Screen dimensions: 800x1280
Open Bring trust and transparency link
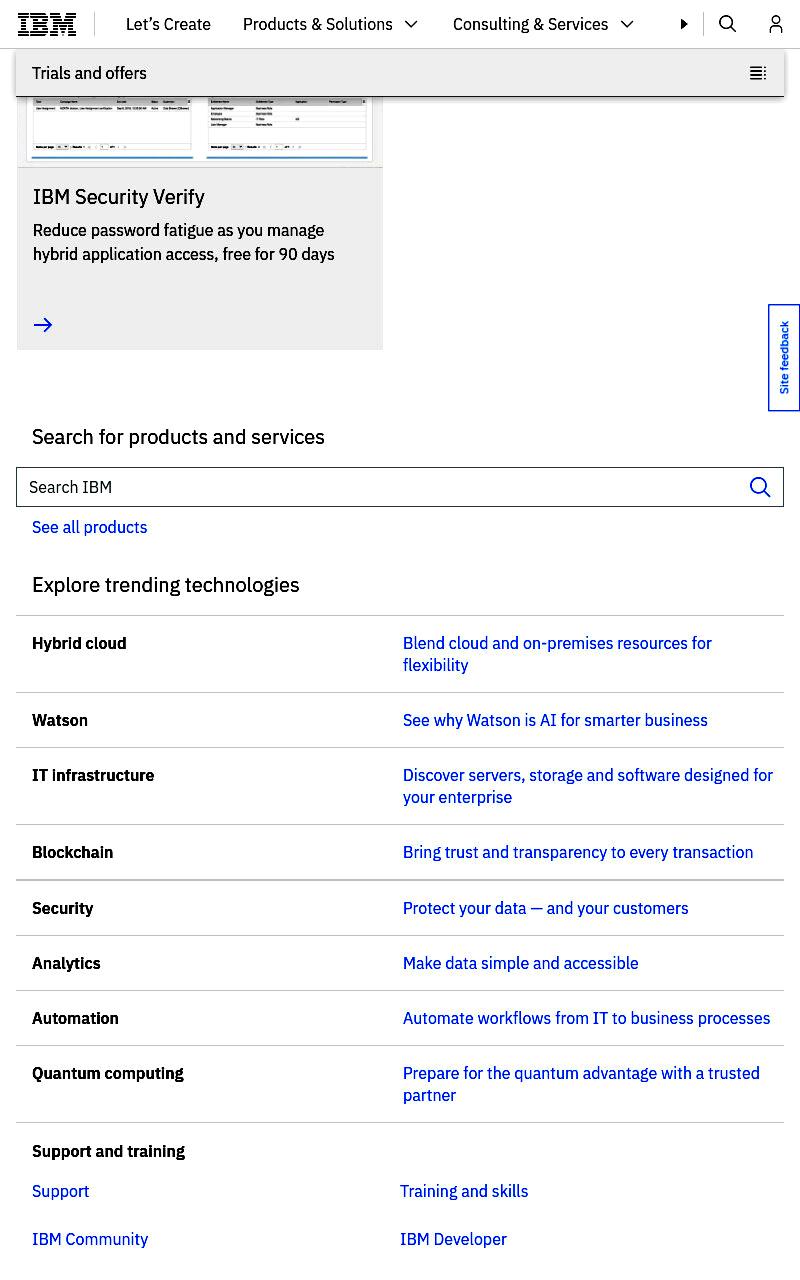click(x=578, y=852)
